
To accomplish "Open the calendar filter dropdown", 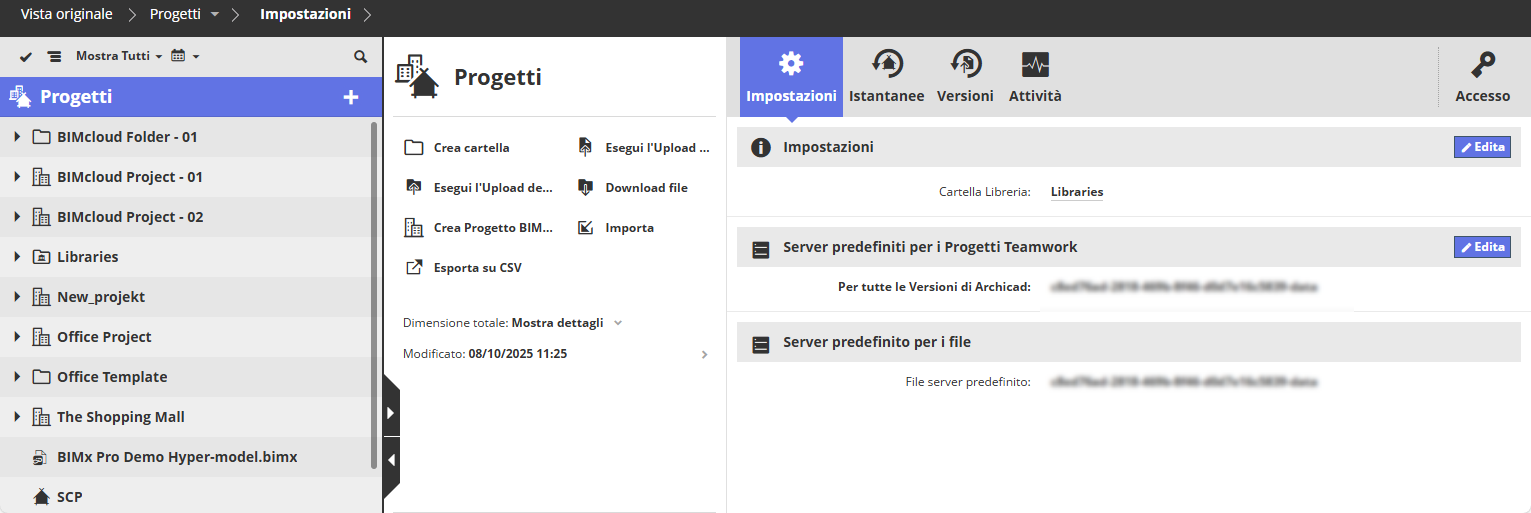I will tap(185, 57).
